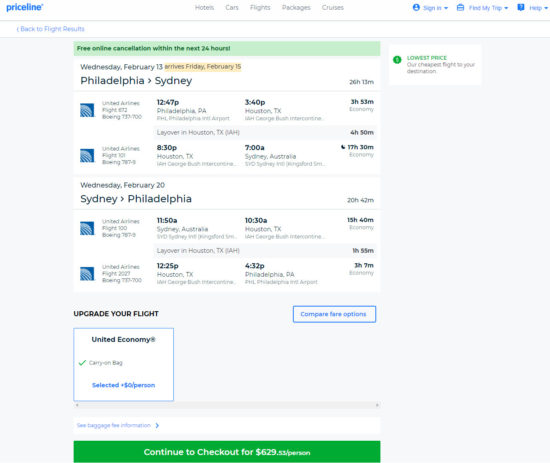Image resolution: width=550 pixels, height=463 pixels.
Task: Open See baggage fee information link
Action: pyautogui.click(x=114, y=425)
